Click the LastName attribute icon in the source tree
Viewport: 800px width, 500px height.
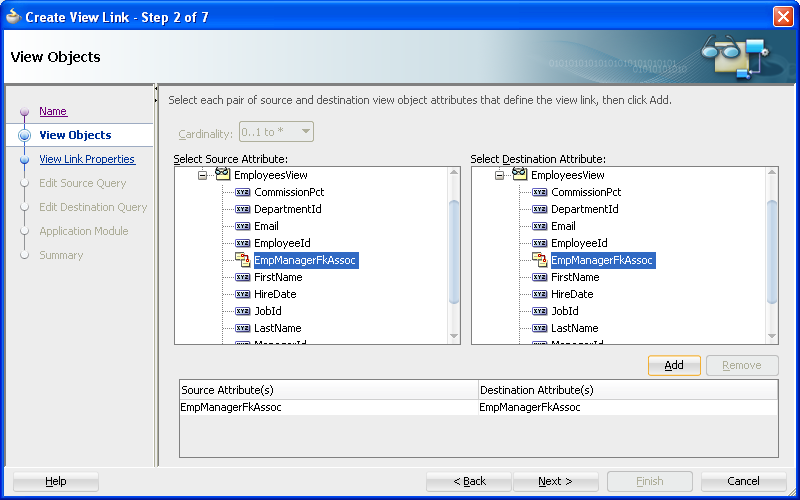pos(242,328)
